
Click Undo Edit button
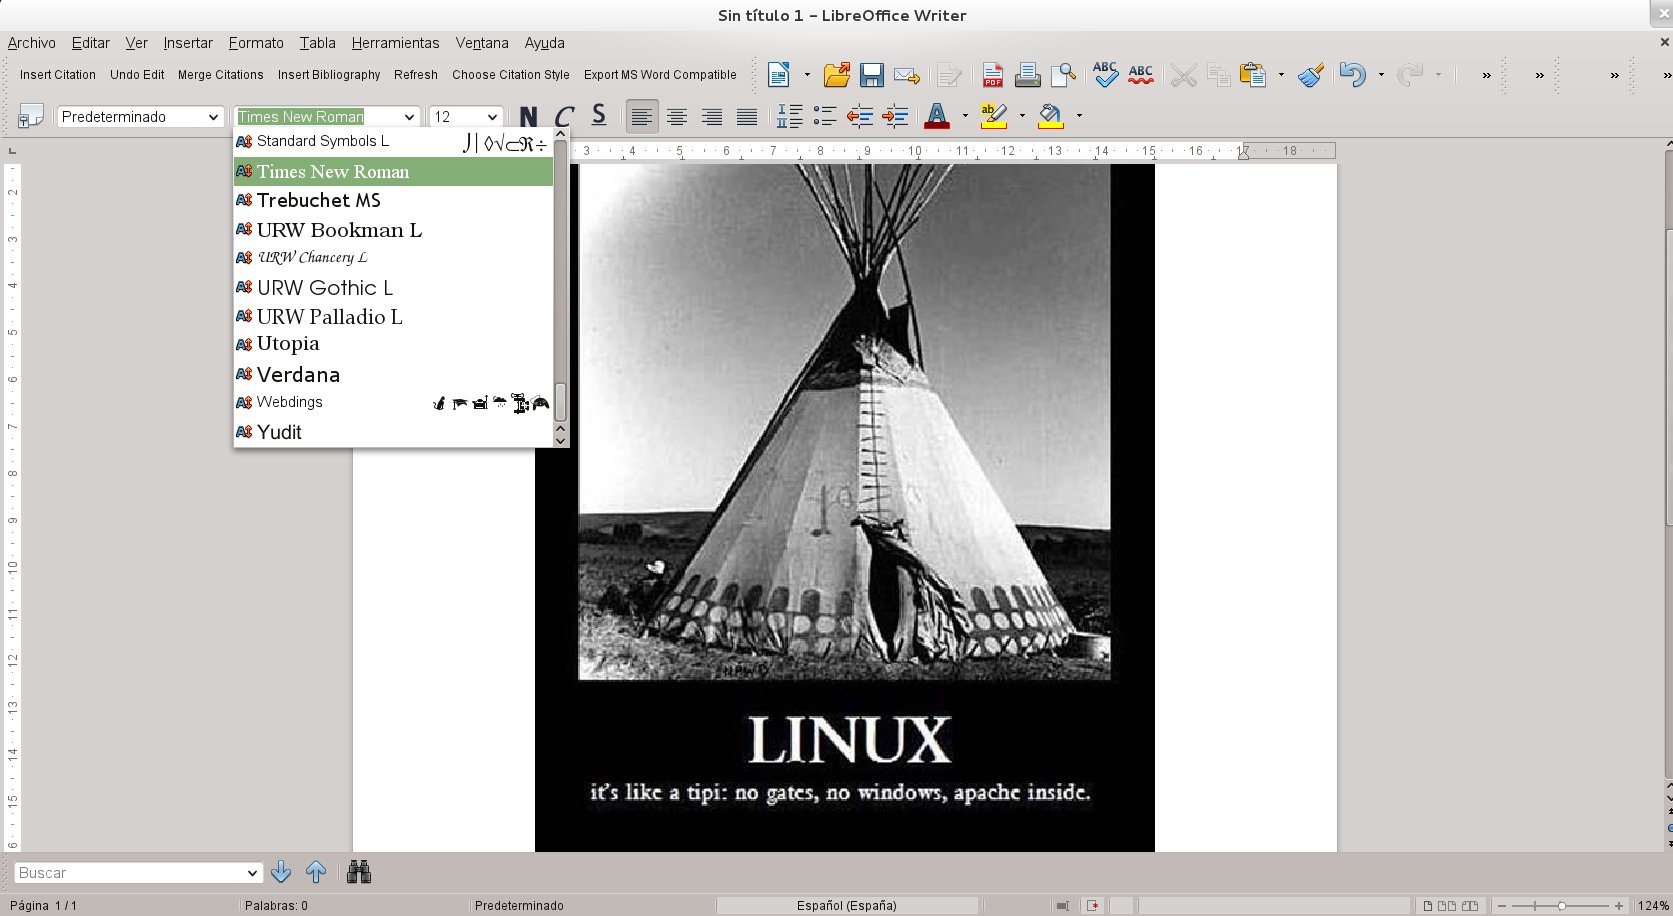[137, 75]
